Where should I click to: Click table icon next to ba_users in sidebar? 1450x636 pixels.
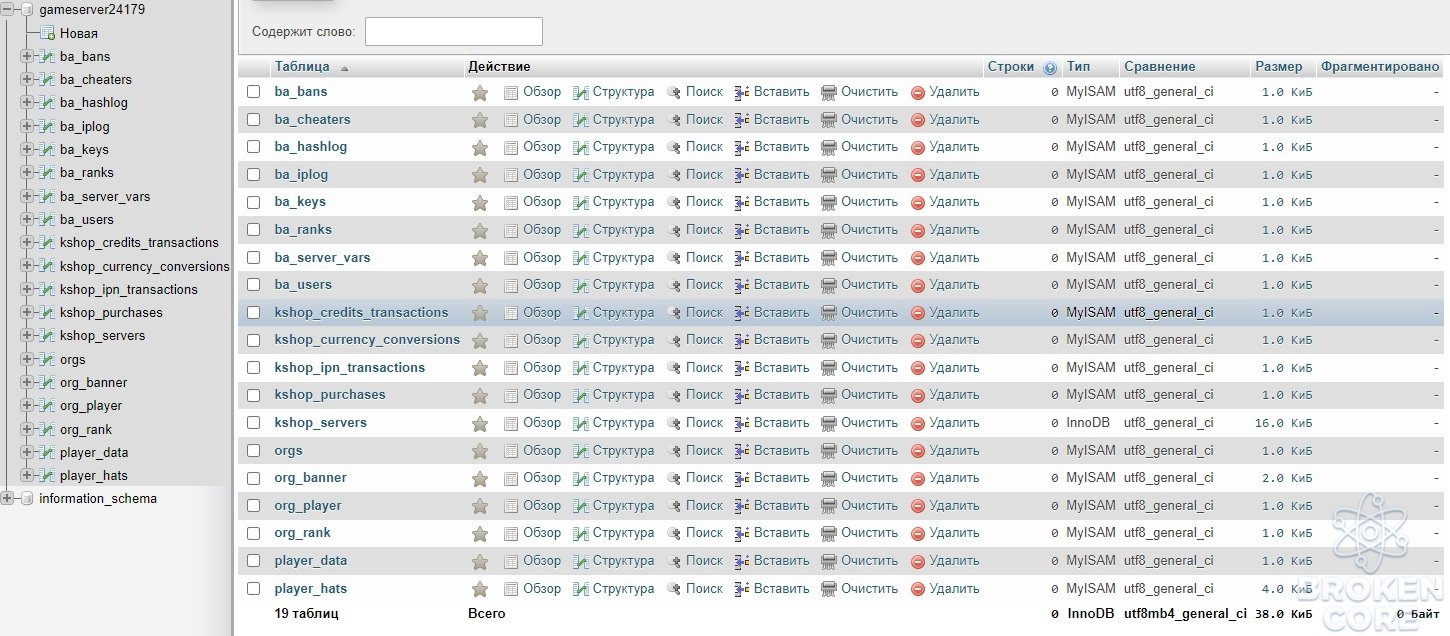[x=46, y=220]
